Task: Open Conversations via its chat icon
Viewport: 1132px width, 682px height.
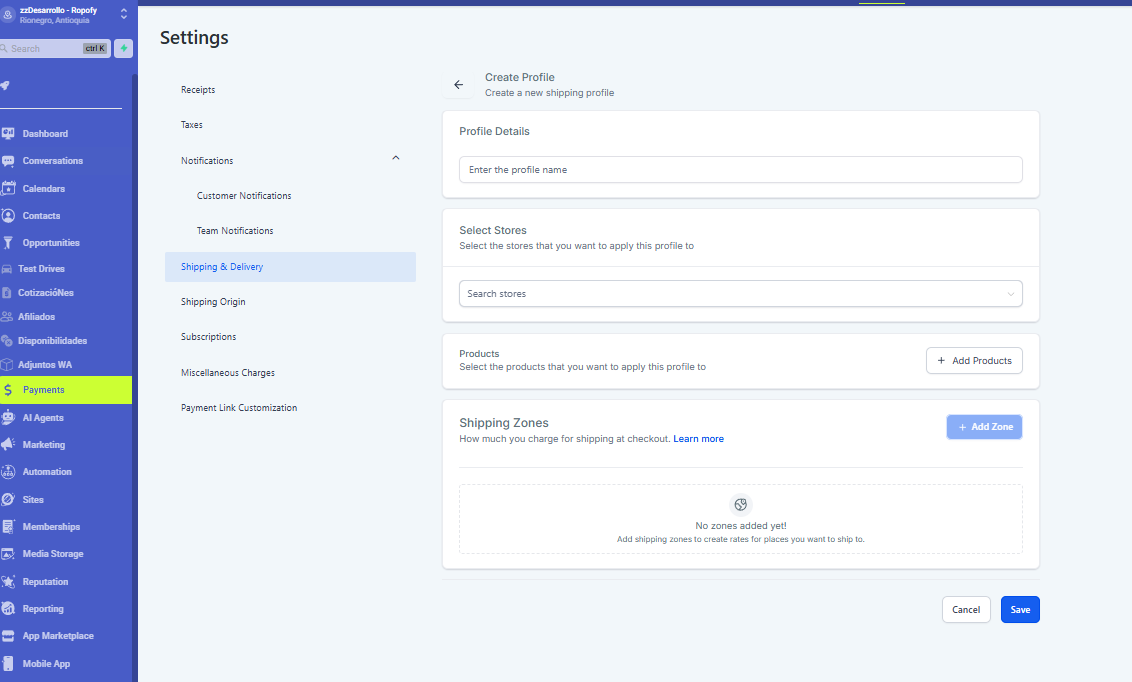Action: [8, 161]
